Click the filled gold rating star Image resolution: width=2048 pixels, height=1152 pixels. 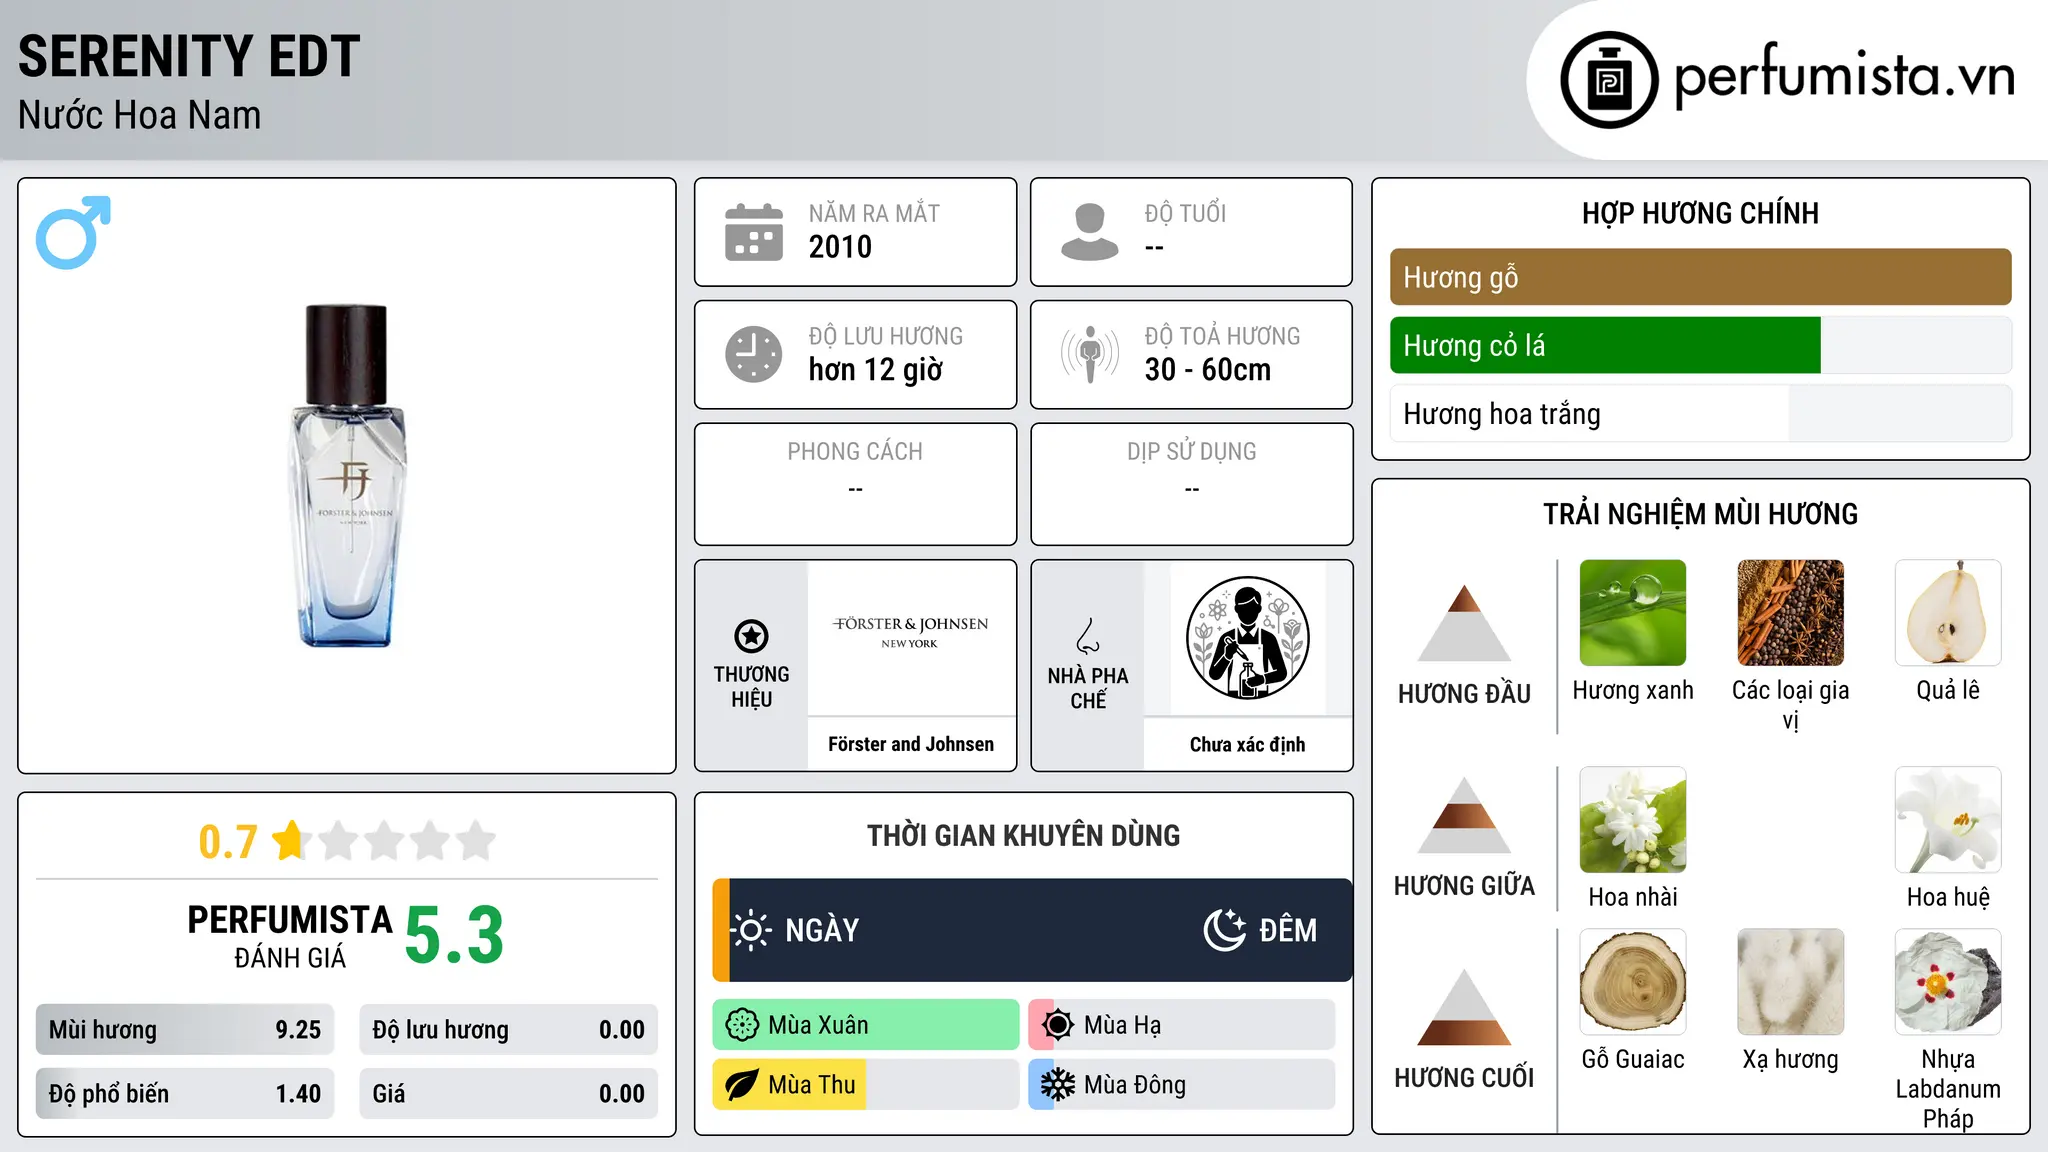coord(291,840)
